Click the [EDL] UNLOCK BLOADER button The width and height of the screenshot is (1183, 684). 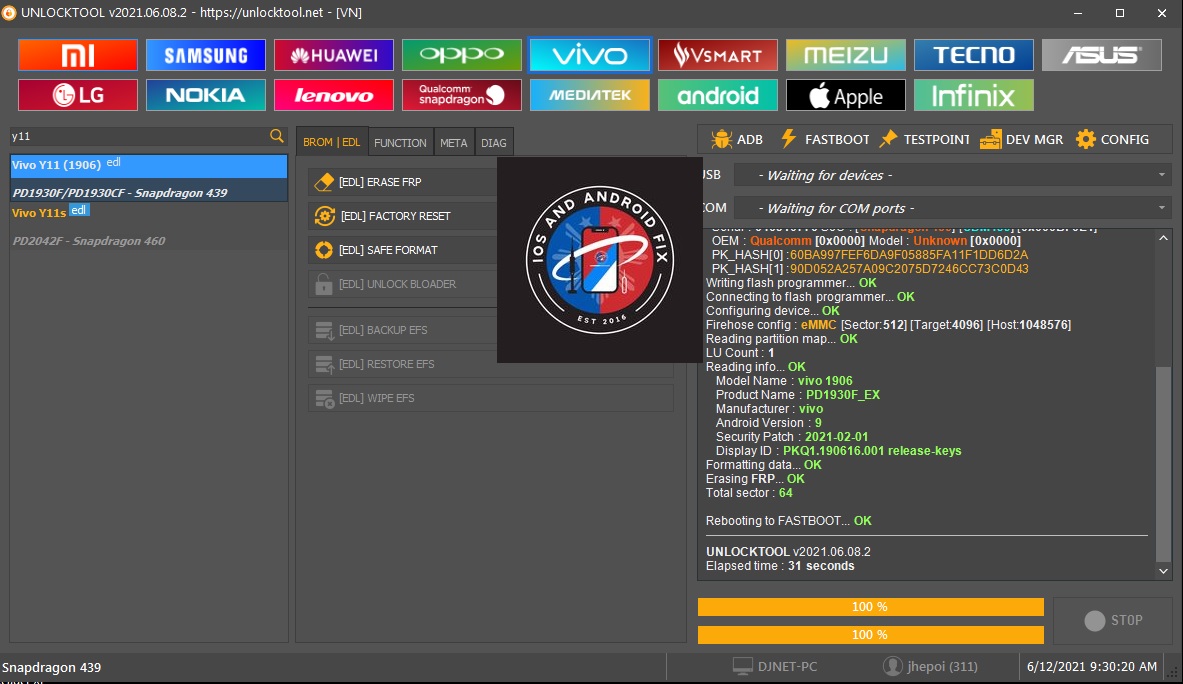(x=403, y=284)
